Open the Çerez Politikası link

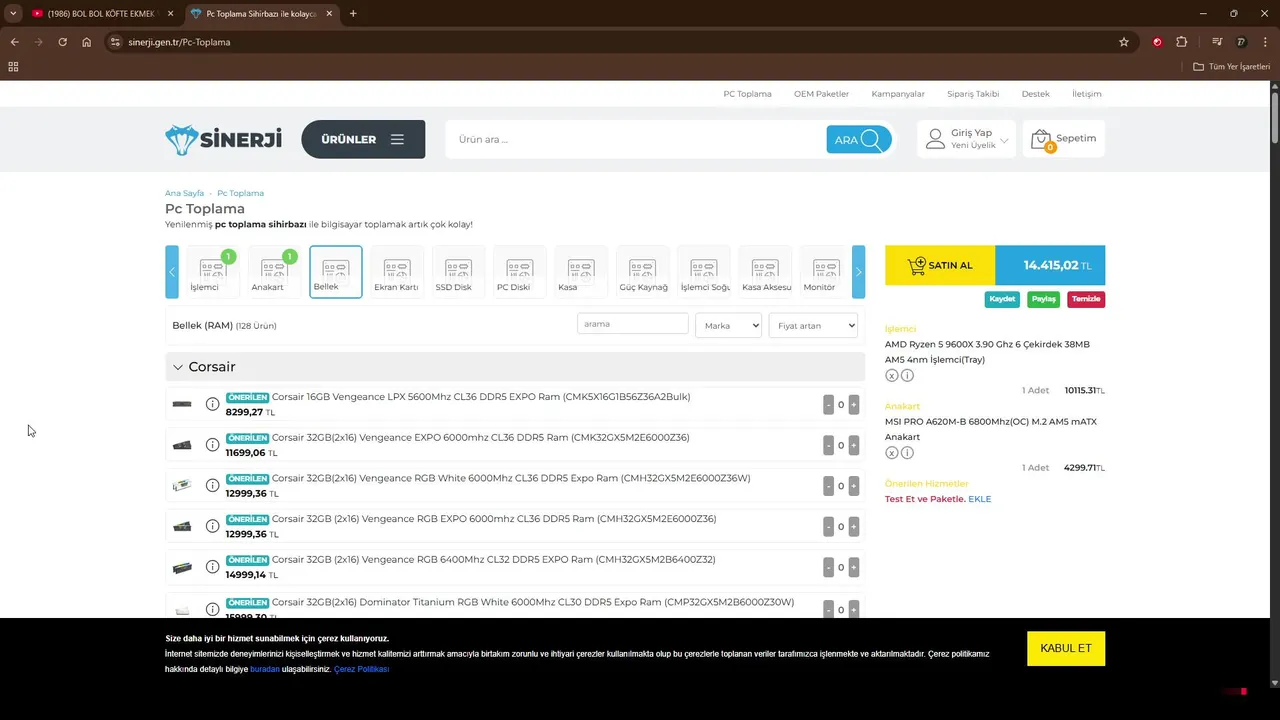[361, 669]
